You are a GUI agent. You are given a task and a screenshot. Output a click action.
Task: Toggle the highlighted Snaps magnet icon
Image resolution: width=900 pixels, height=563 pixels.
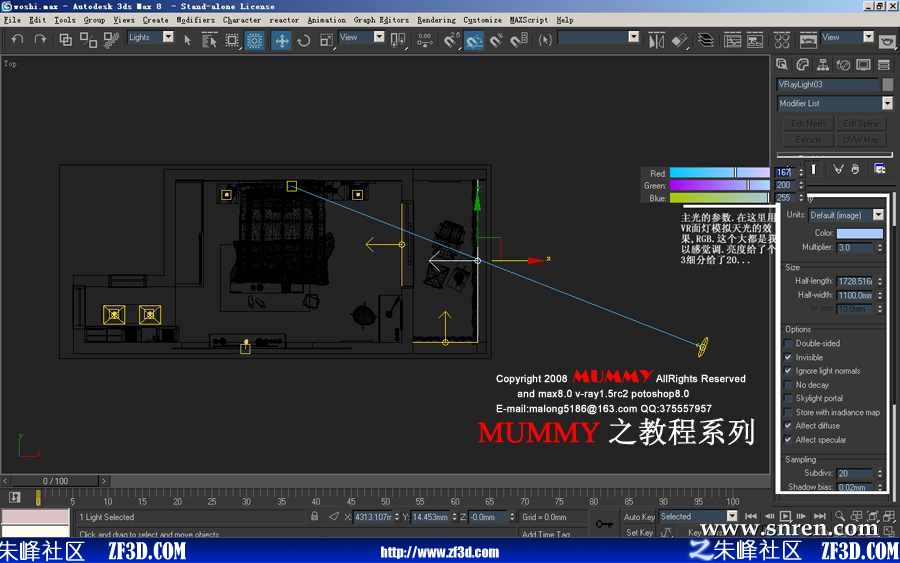[x=474, y=40]
